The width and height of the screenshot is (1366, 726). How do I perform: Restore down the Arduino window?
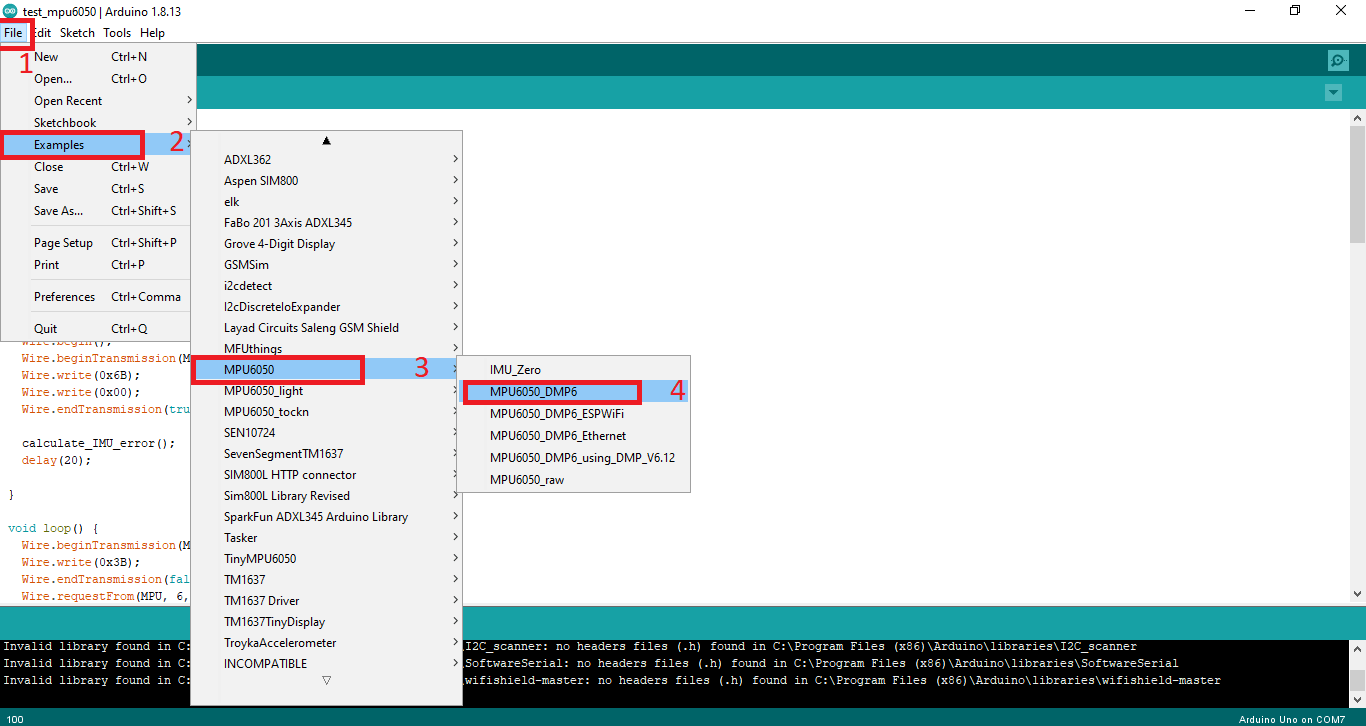coord(1295,11)
